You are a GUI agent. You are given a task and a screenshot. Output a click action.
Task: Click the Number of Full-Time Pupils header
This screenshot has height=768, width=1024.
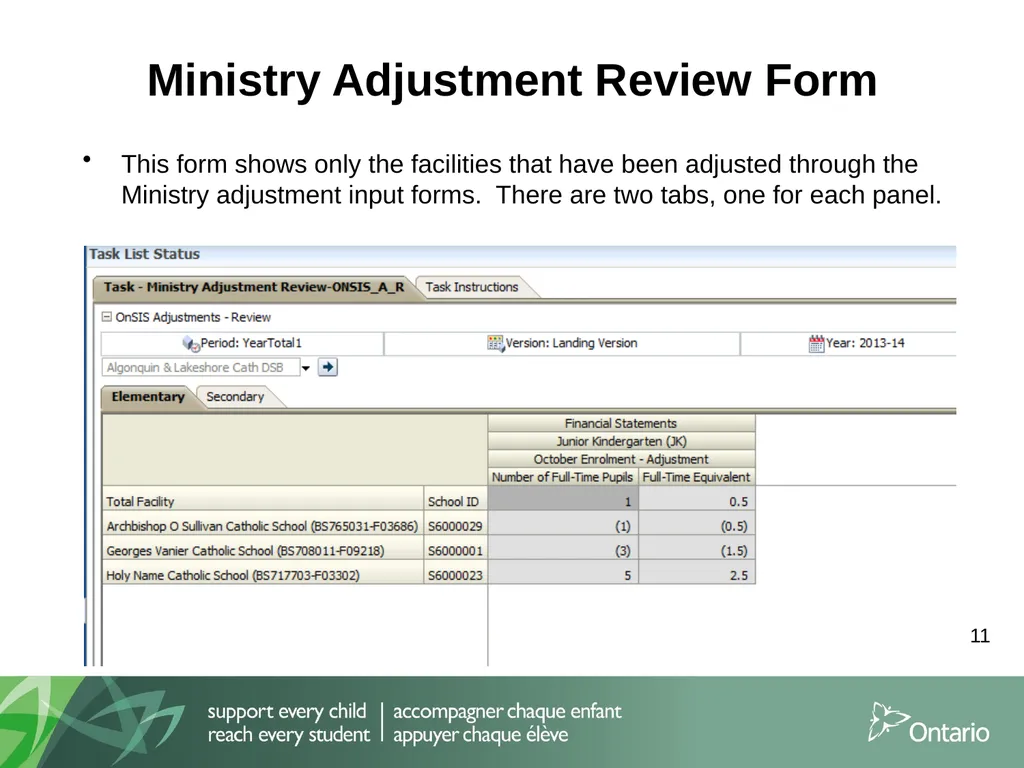pyautogui.click(x=562, y=477)
